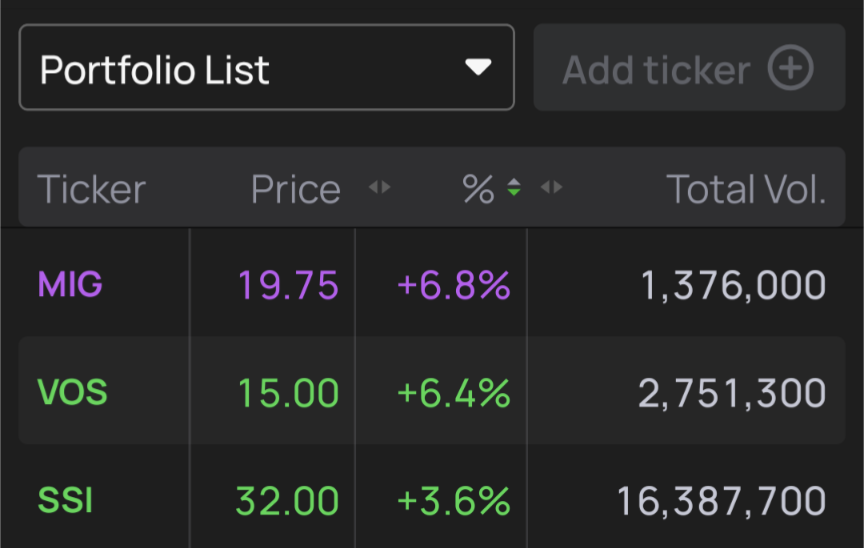Sort by the Price column header

click(x=295, y=189)
